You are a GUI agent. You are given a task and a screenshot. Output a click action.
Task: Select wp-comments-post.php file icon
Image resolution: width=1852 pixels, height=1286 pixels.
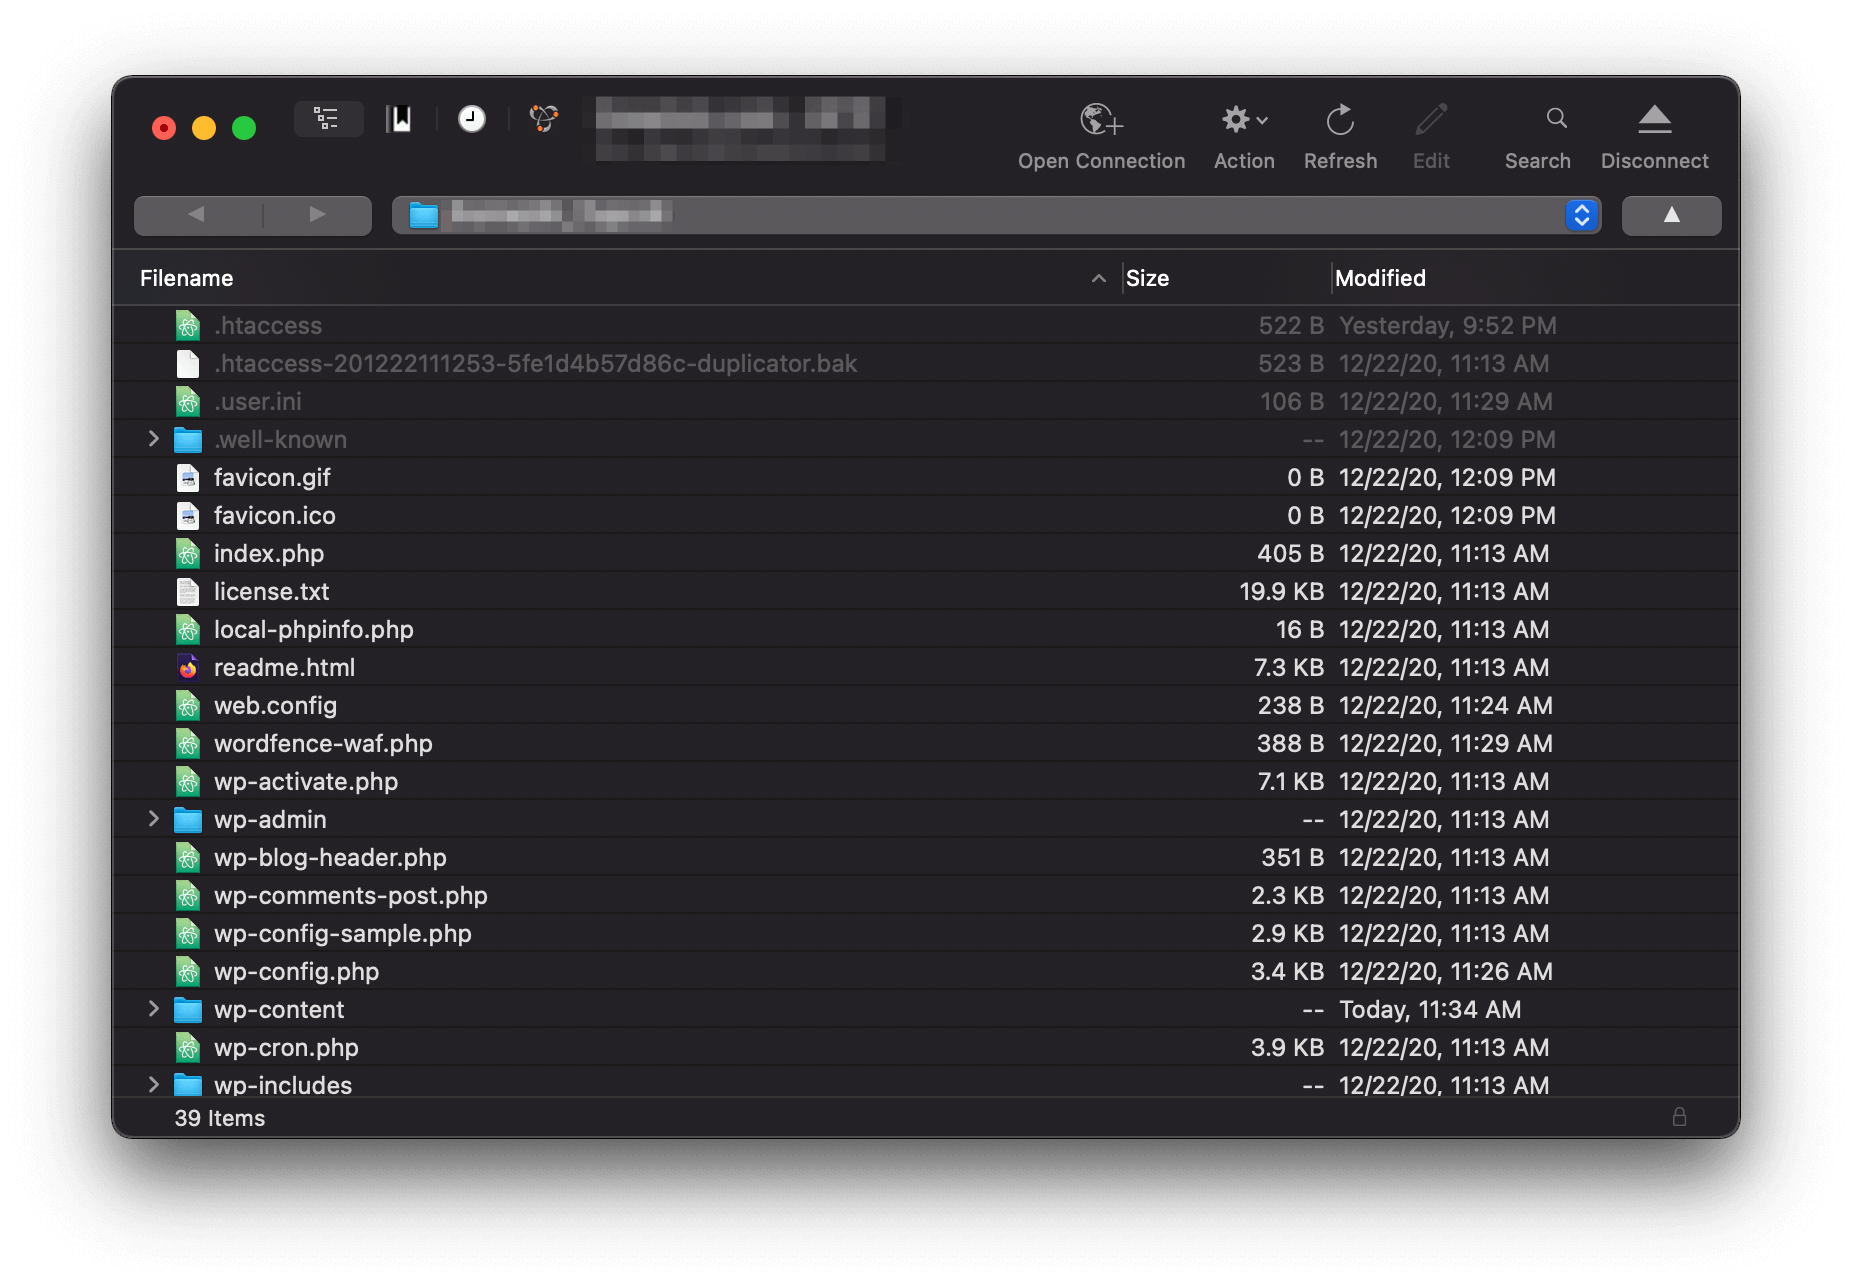pos(188,895)
